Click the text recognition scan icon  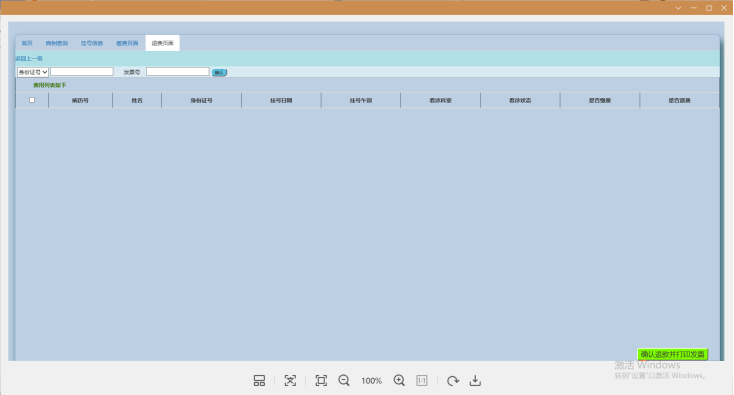pyautogui.click(x=290, y=380)
